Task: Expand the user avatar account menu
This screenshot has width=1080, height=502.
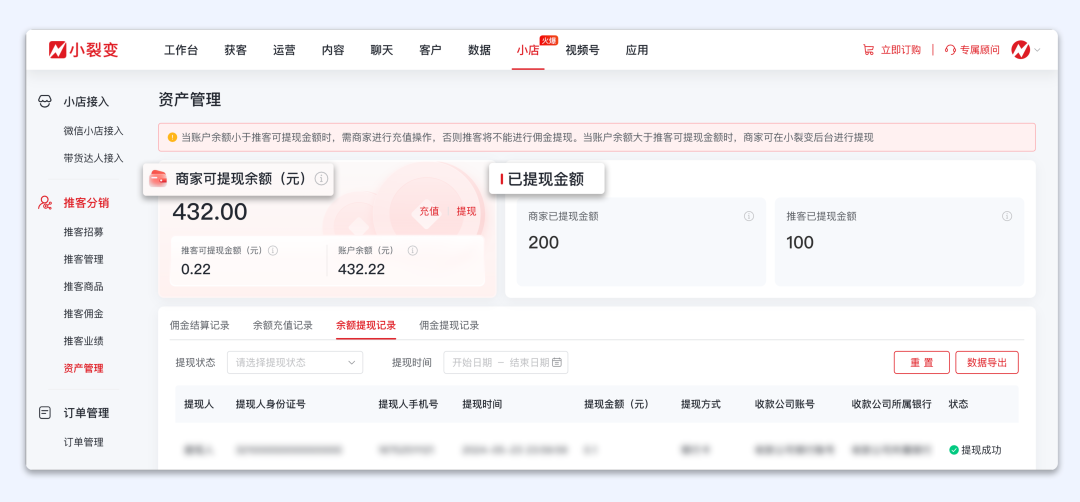Action: (1026, 50)
